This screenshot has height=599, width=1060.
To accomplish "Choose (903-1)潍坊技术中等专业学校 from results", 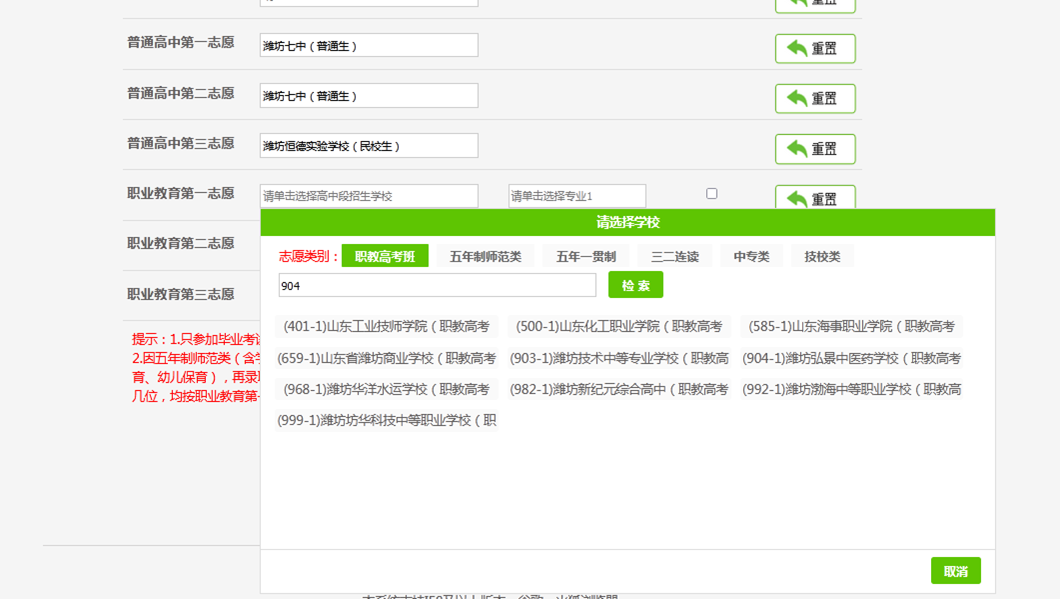I will pos(619,358).
